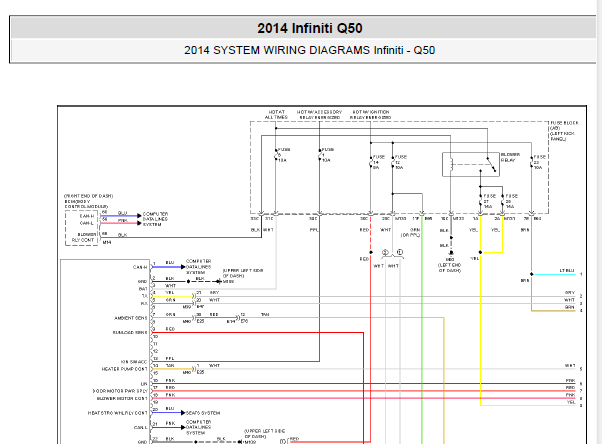Viewport: 602px width, 444px height.
Task: Click the 'HEATER PUMP CONT' pin label
Action: click(x=124, y=369)
